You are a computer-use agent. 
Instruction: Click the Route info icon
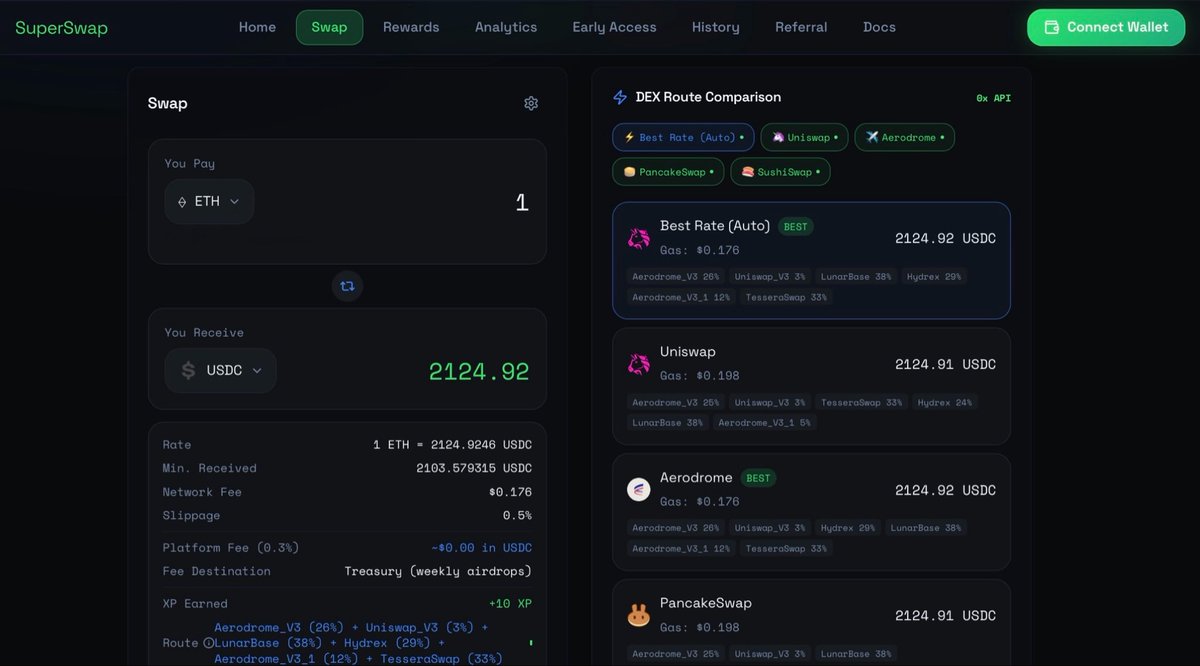point(208,643)
